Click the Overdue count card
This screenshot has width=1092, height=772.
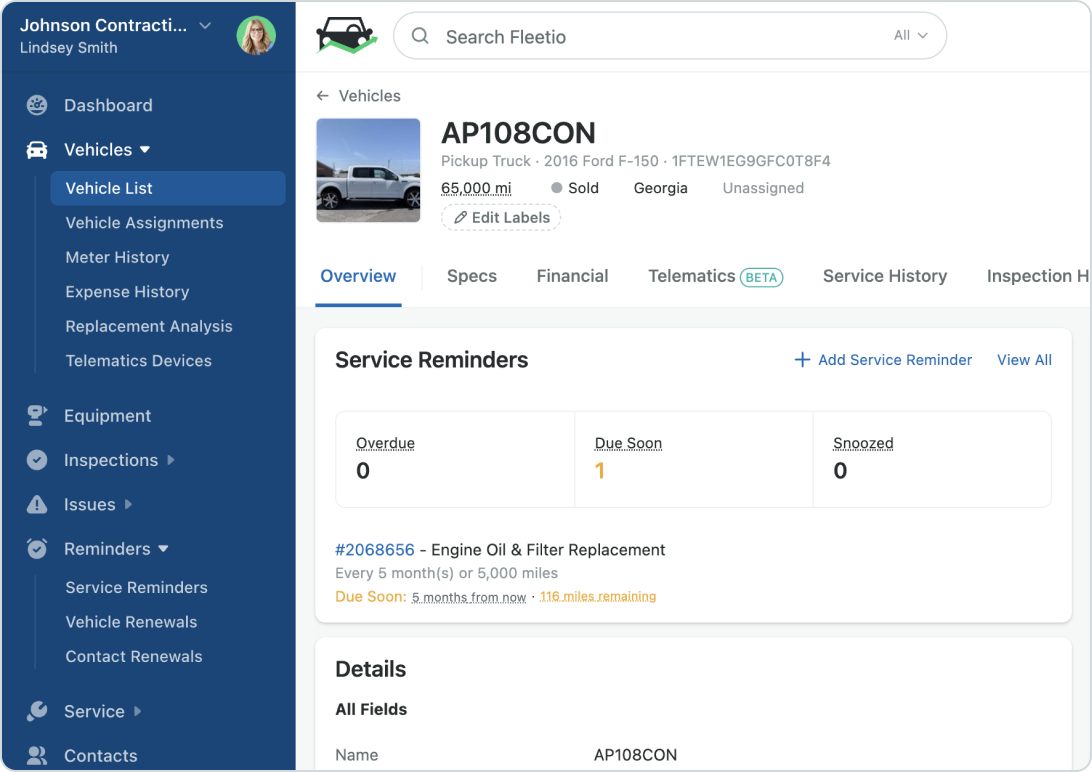click(x=455, y=459)
